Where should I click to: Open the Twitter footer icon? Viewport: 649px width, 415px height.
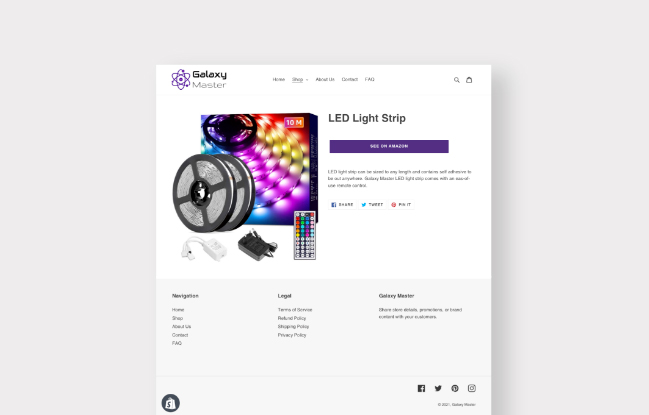pyautogui.click(x=438, y=388)
